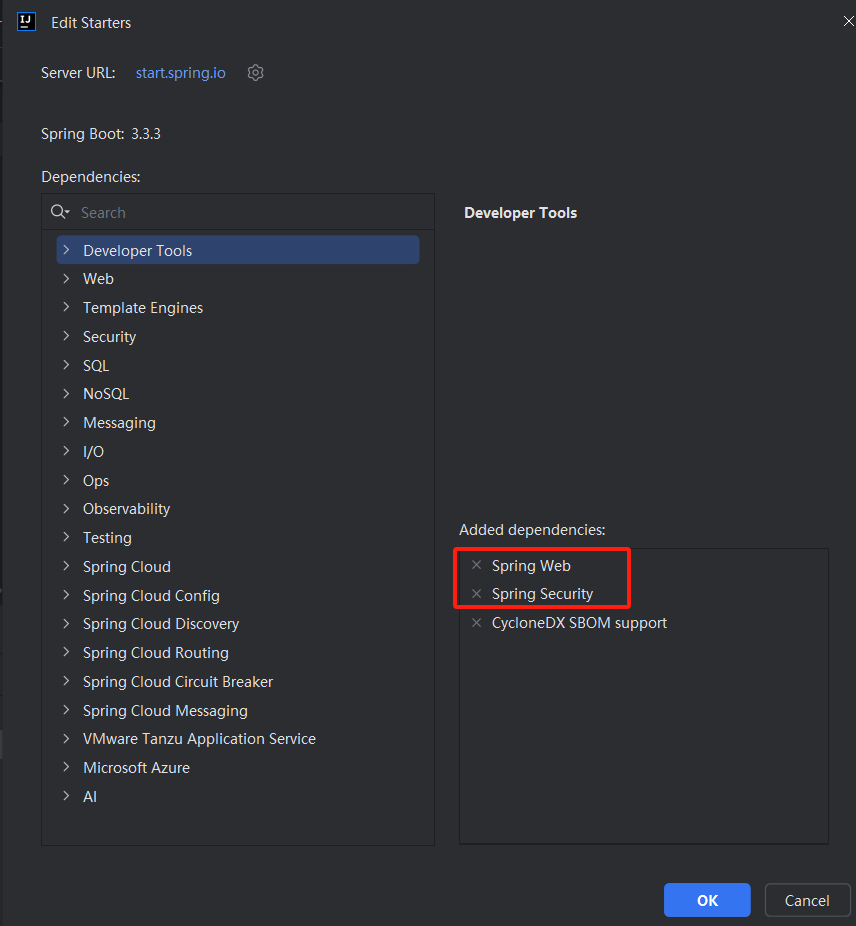Open server URL settings gear icon
This screenshot has height=926, width=856.
click(255, 73)
